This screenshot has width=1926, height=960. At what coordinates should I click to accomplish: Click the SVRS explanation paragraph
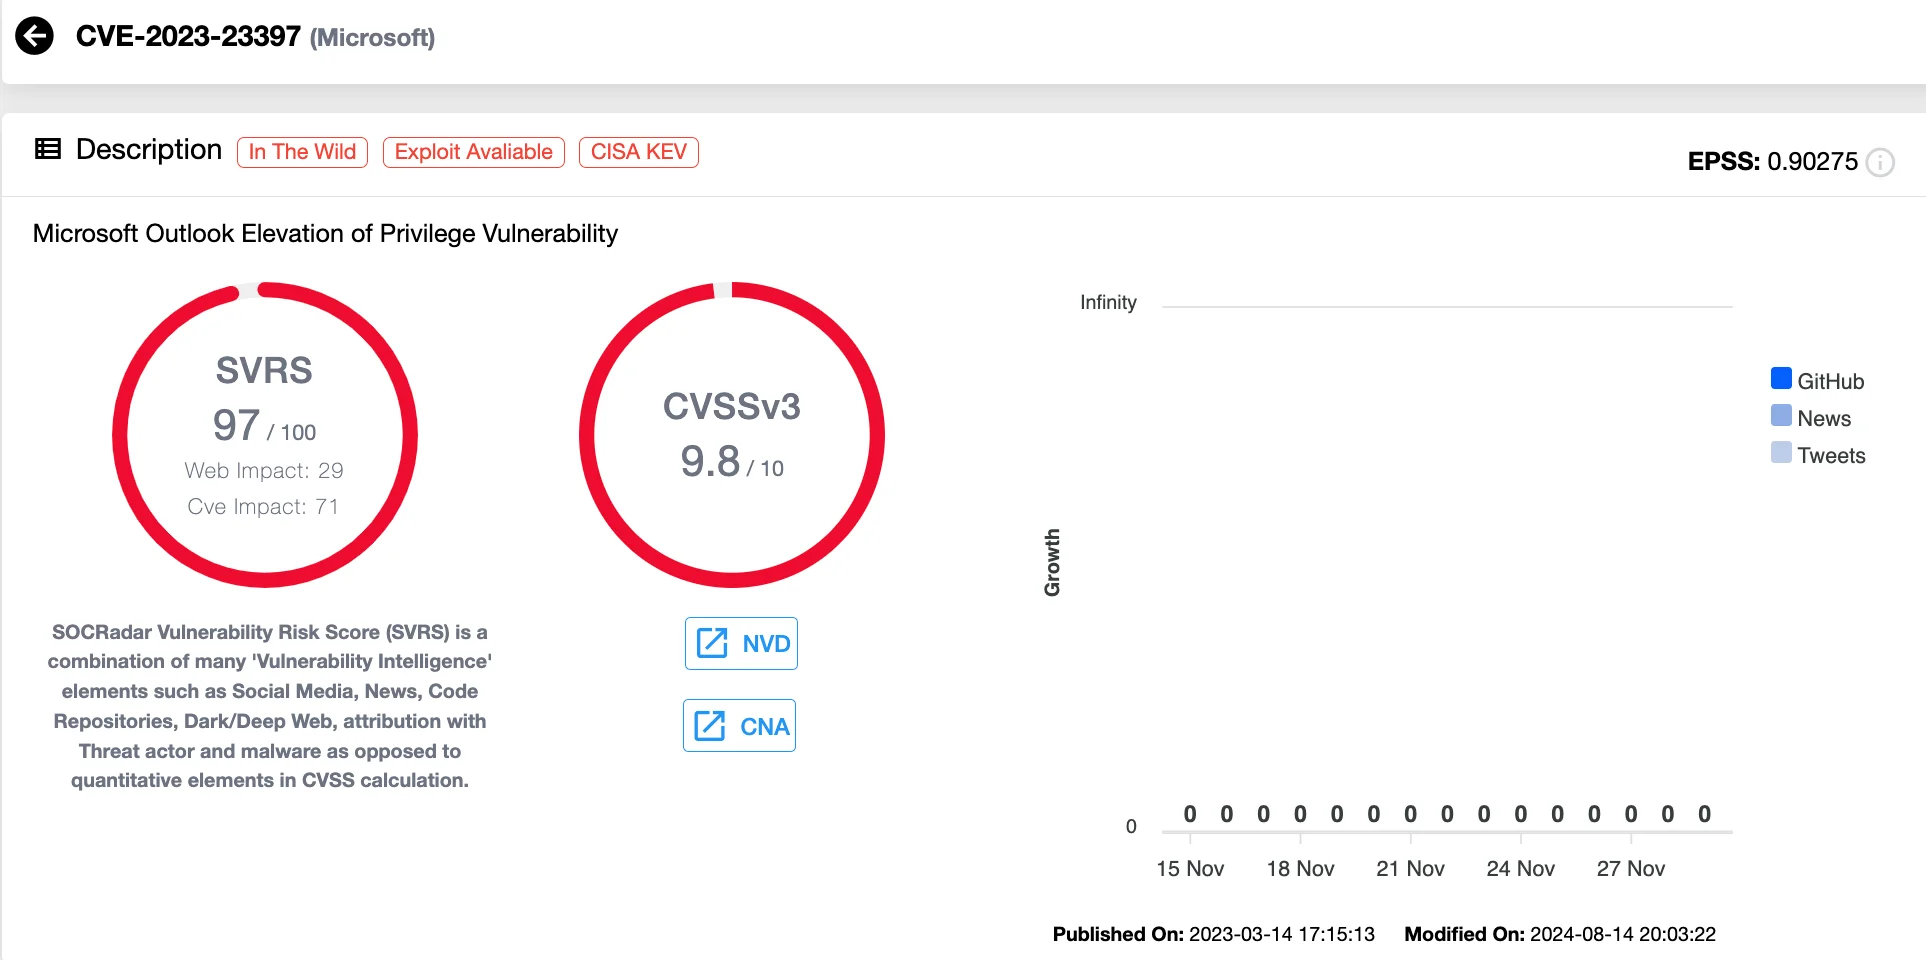270,706
